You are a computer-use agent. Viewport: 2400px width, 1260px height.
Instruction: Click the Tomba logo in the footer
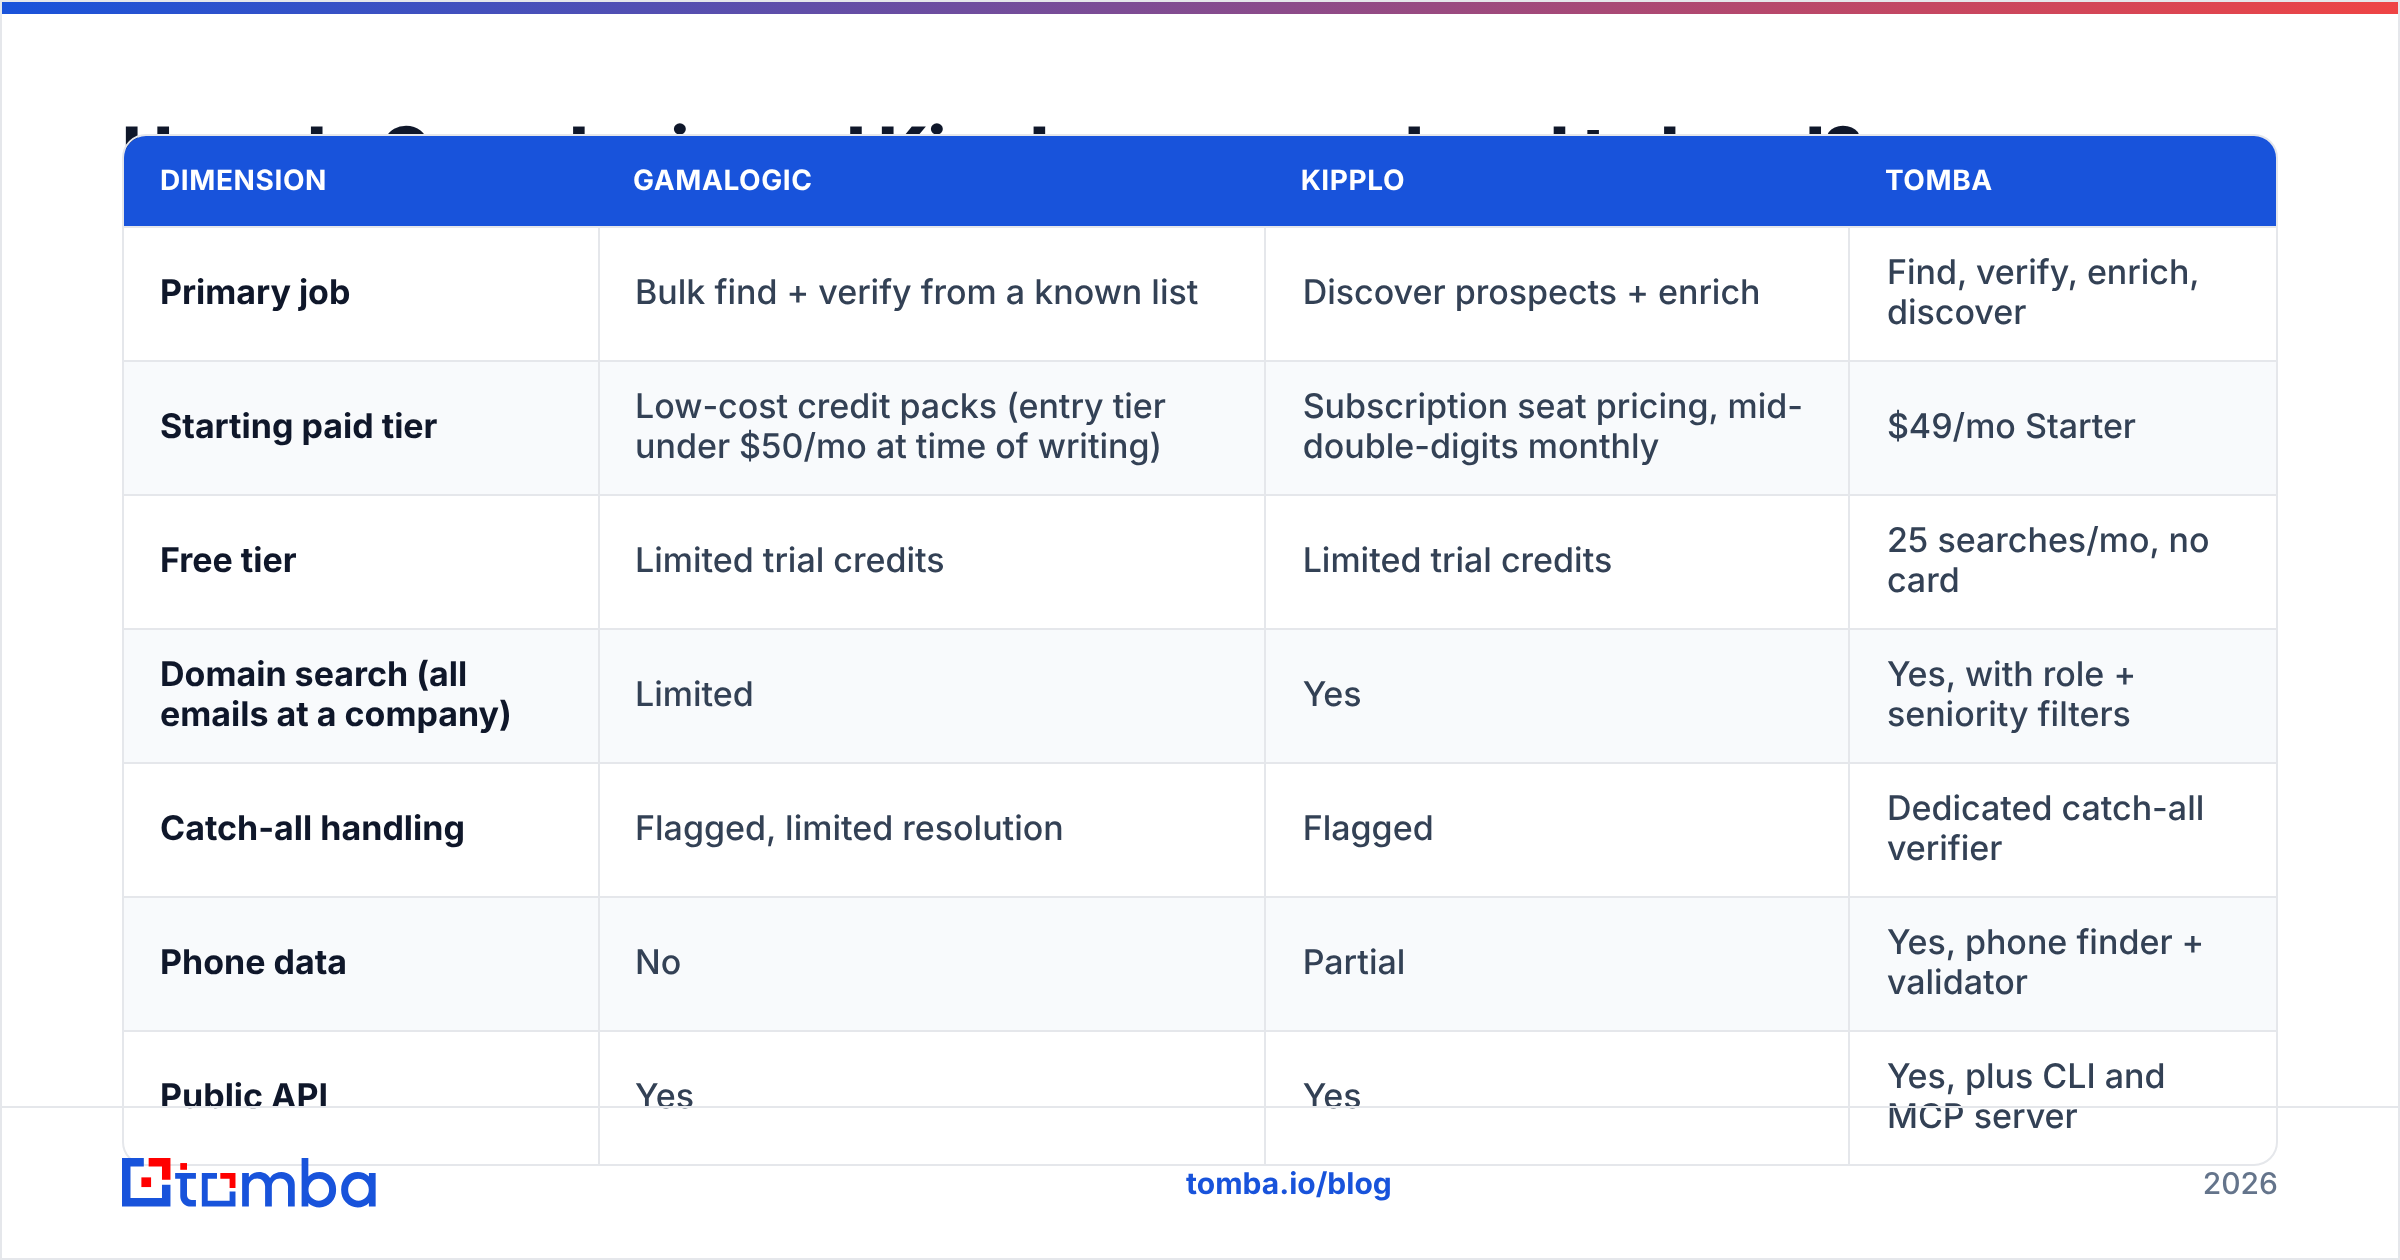[x=249, y=1183]
